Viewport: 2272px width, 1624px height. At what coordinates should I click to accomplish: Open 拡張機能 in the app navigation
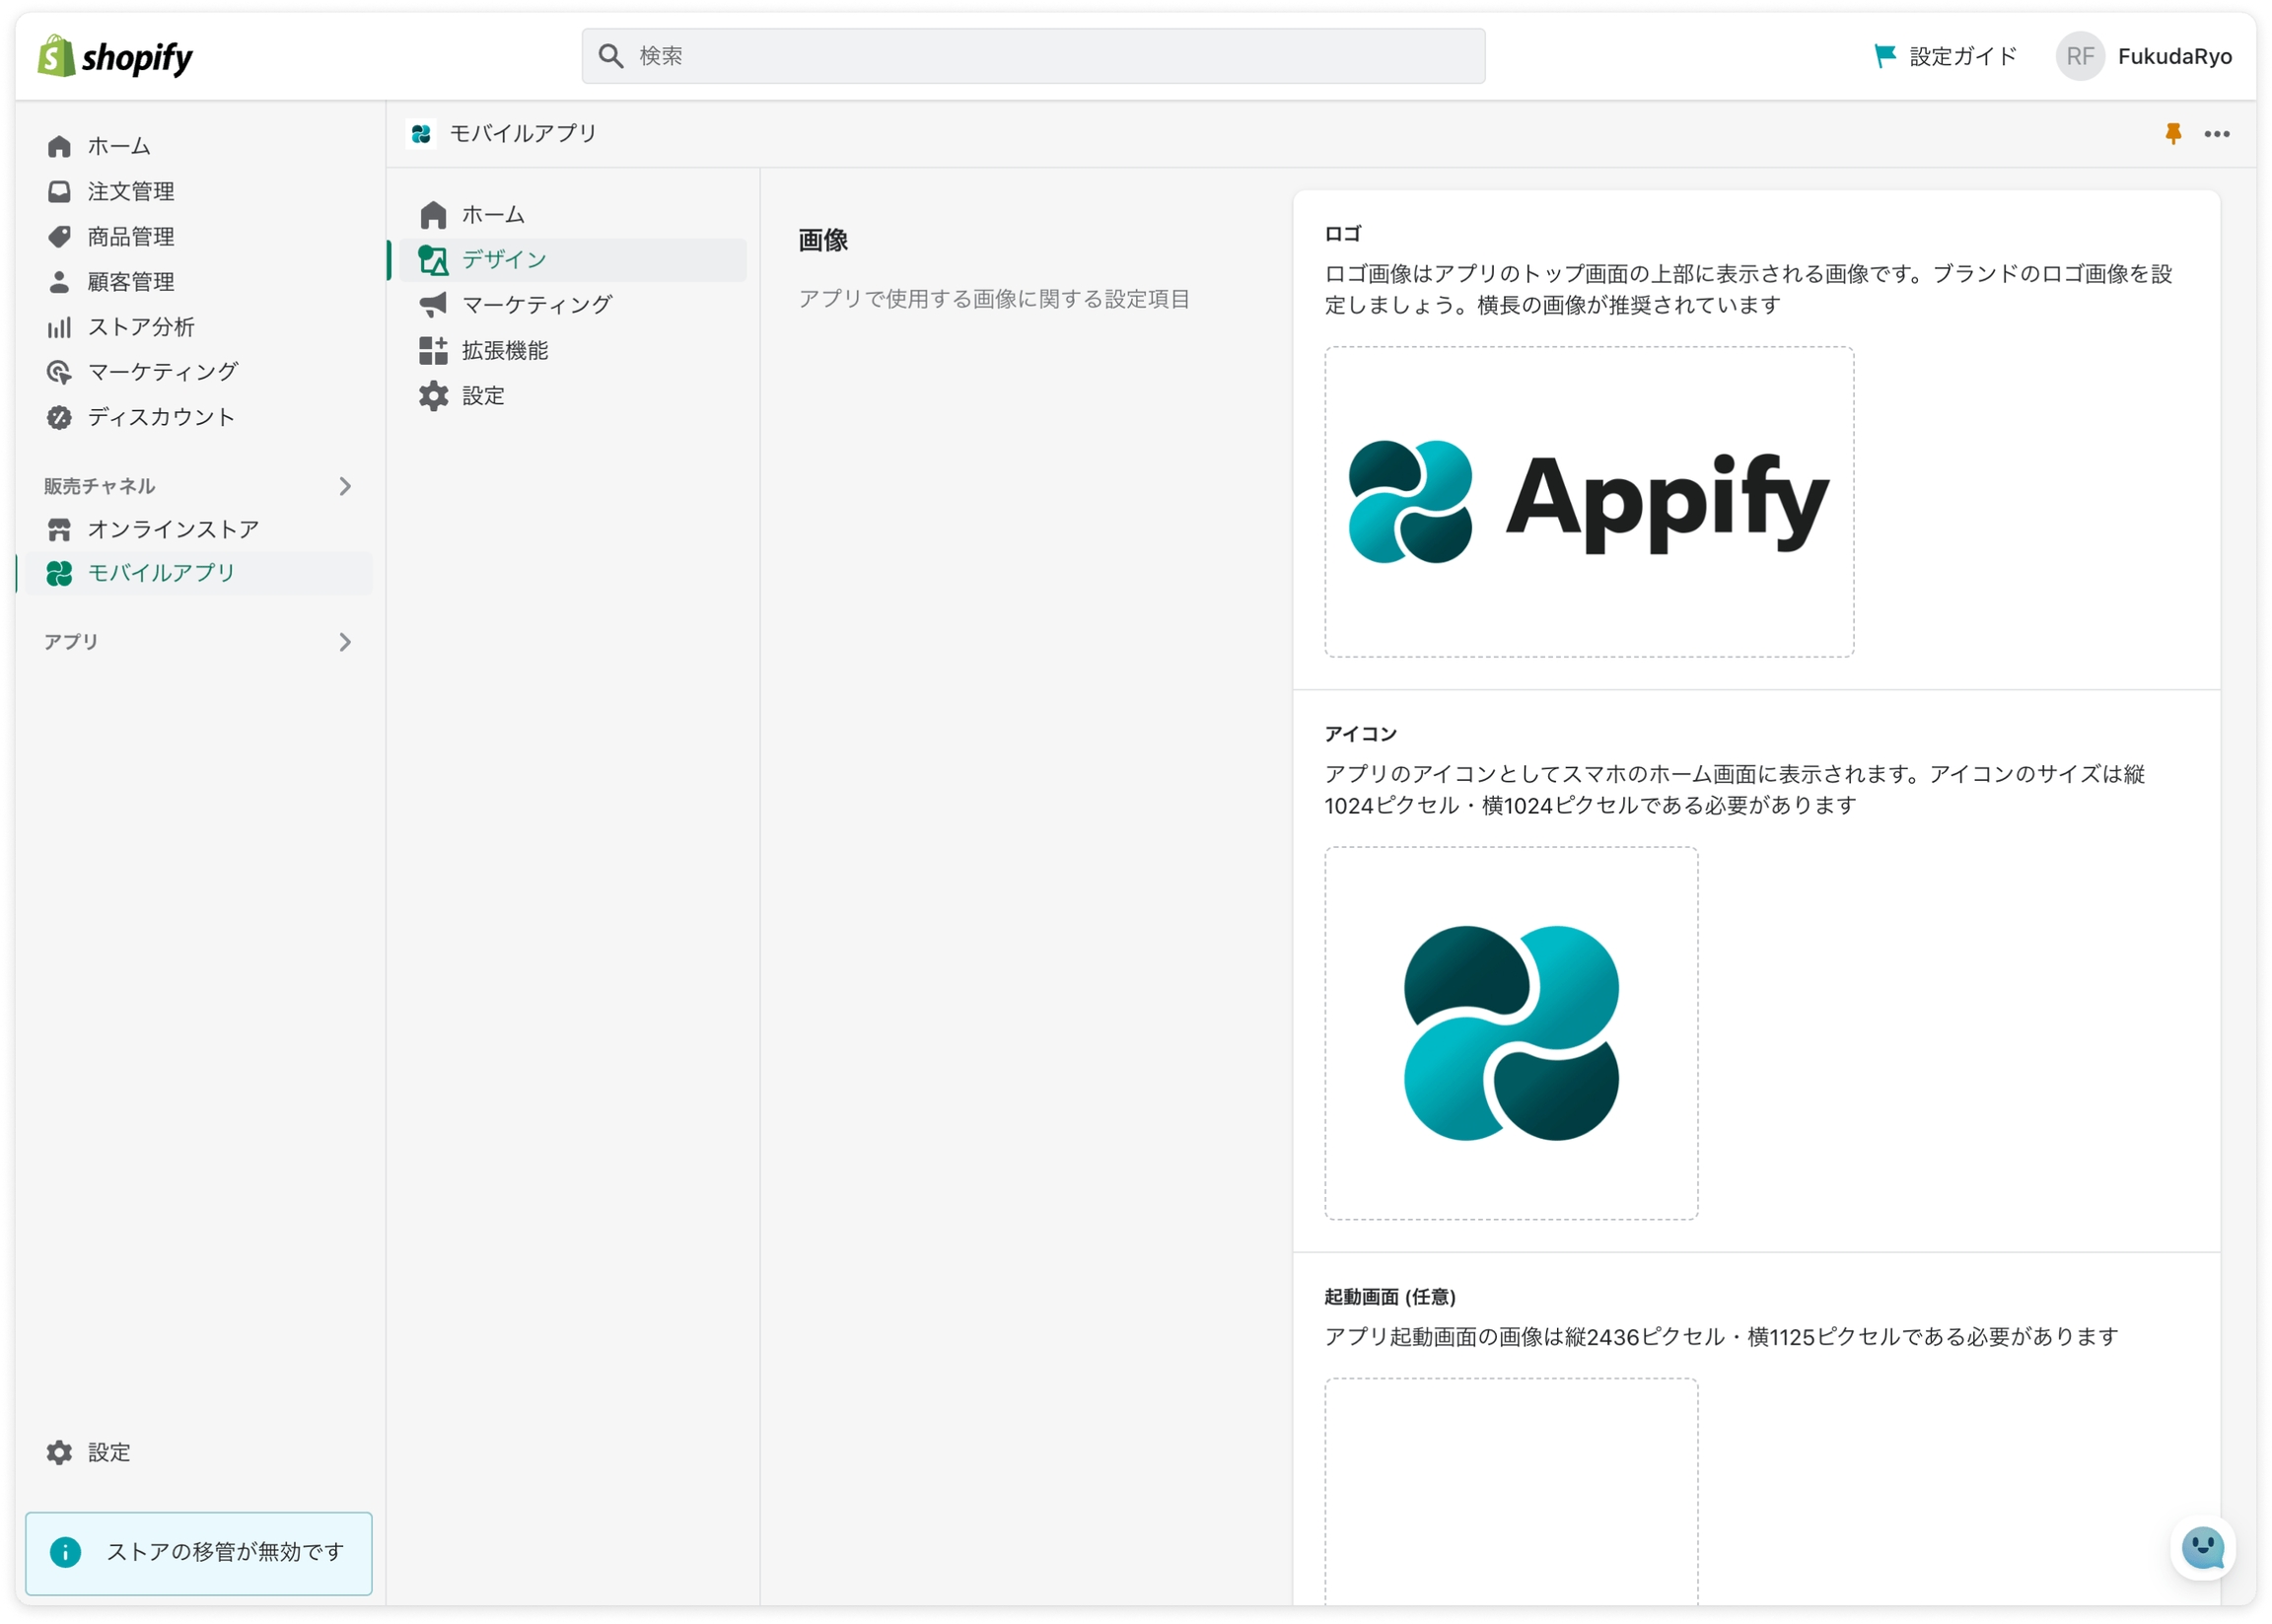pyautogui.click(x=505, y=350)
